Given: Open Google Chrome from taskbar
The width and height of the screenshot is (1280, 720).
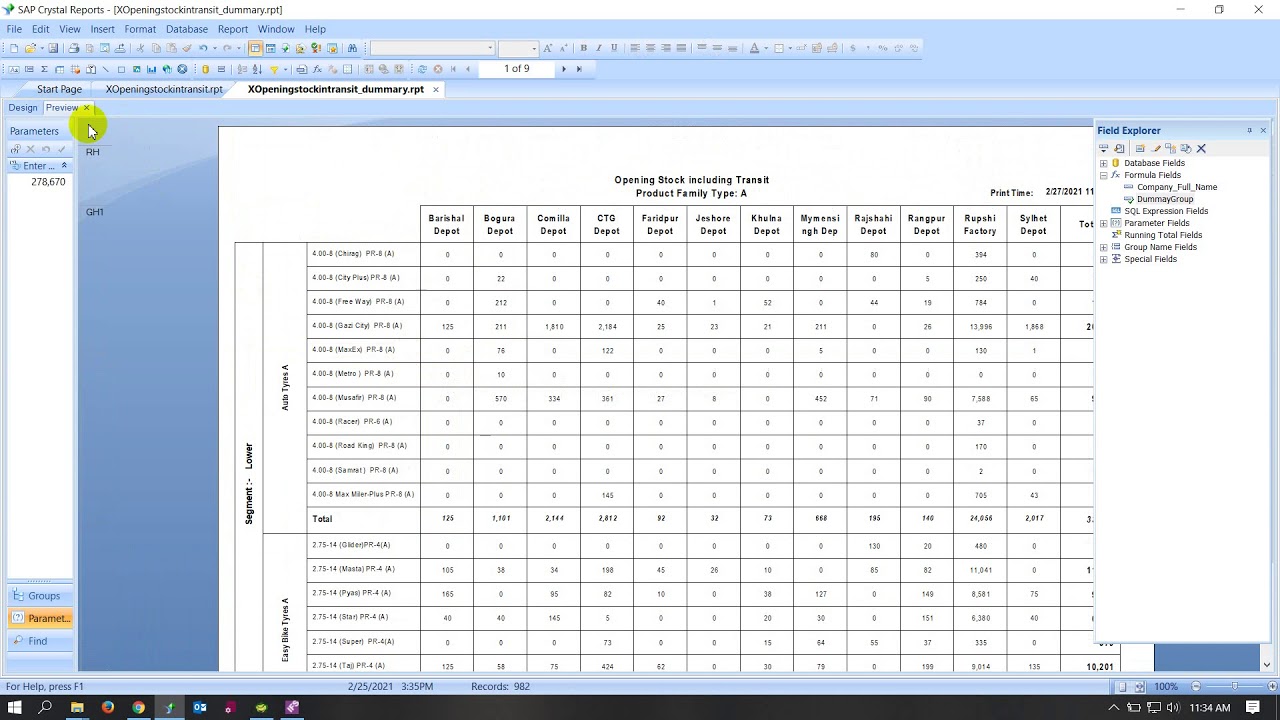Looking at the screenshot, I should 138,707.
